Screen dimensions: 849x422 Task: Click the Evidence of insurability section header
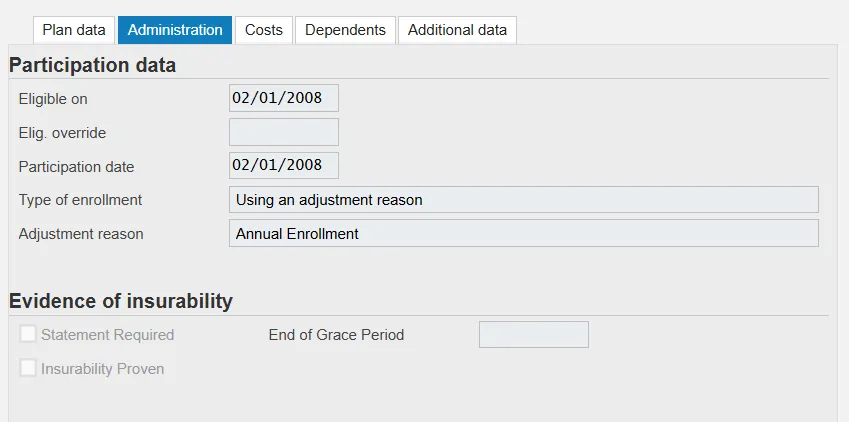121,301
